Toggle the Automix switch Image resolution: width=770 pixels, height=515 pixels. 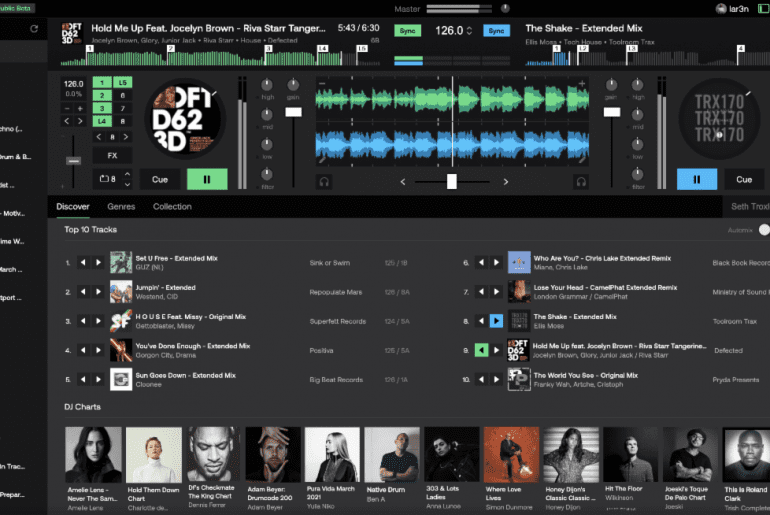click(x=764, y=230)
